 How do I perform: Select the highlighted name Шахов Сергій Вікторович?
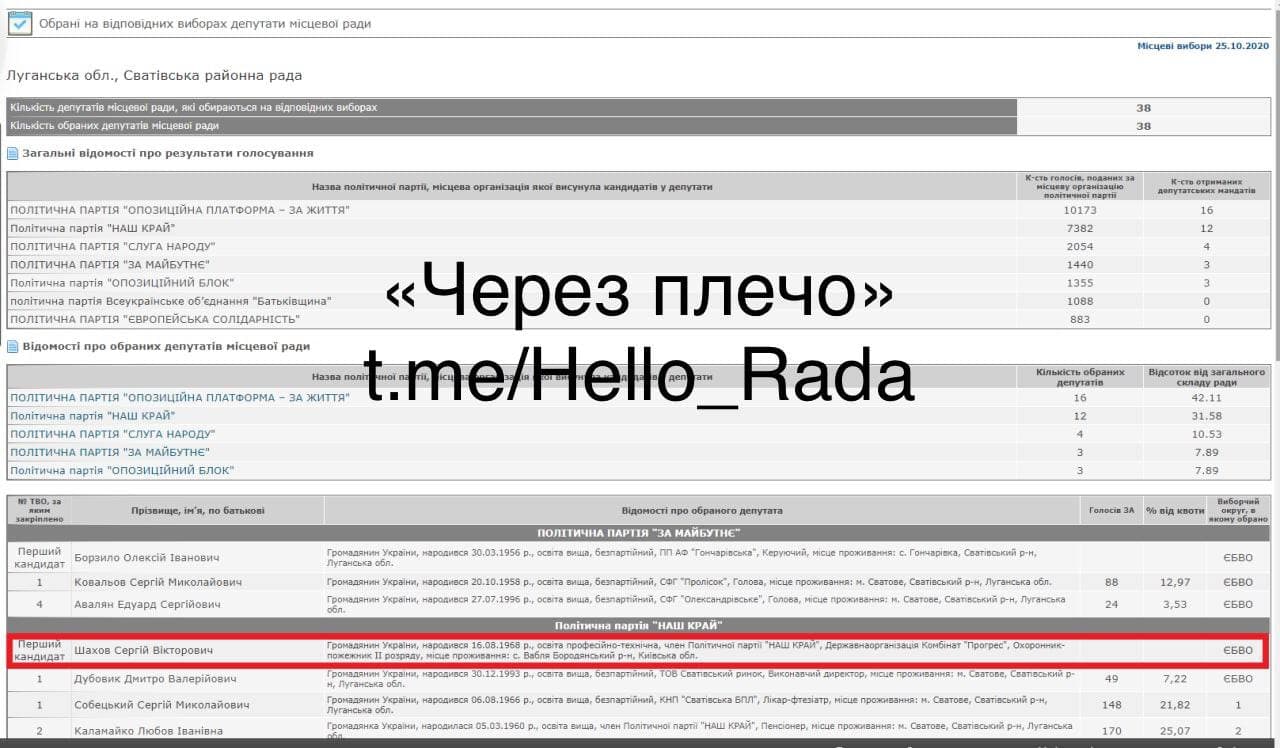point(144,651)
